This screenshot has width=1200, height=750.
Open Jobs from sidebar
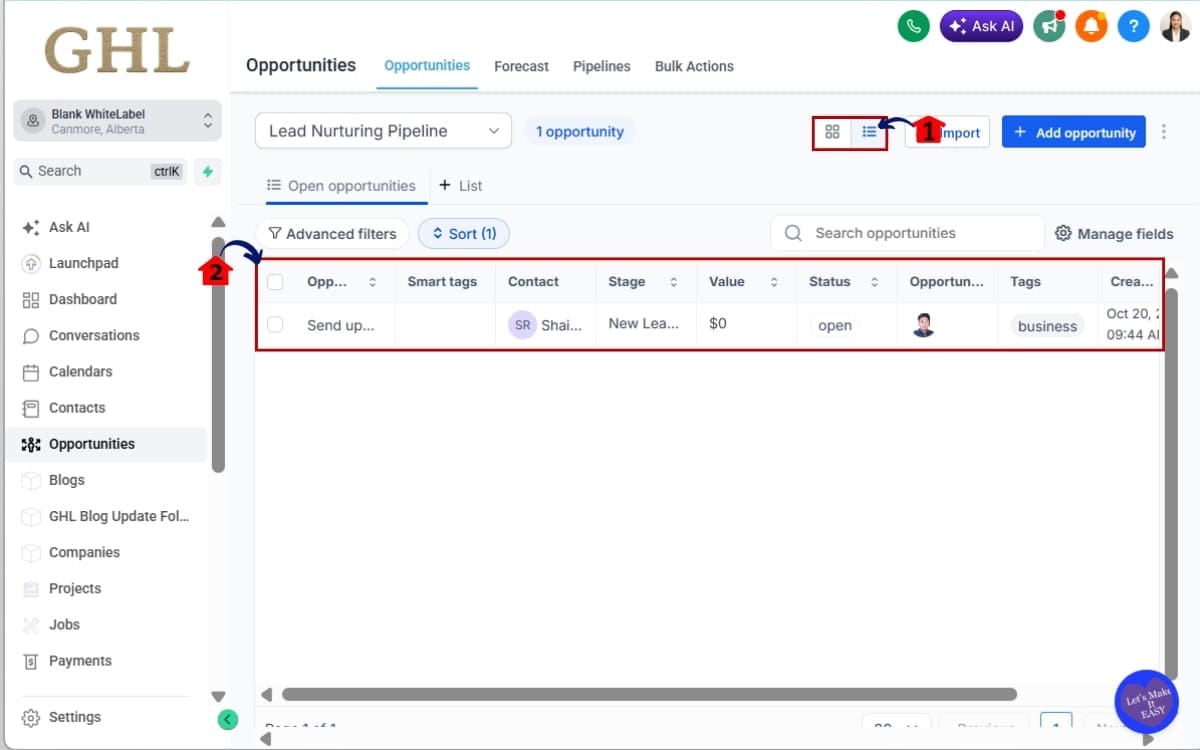[x=64, y=624]
